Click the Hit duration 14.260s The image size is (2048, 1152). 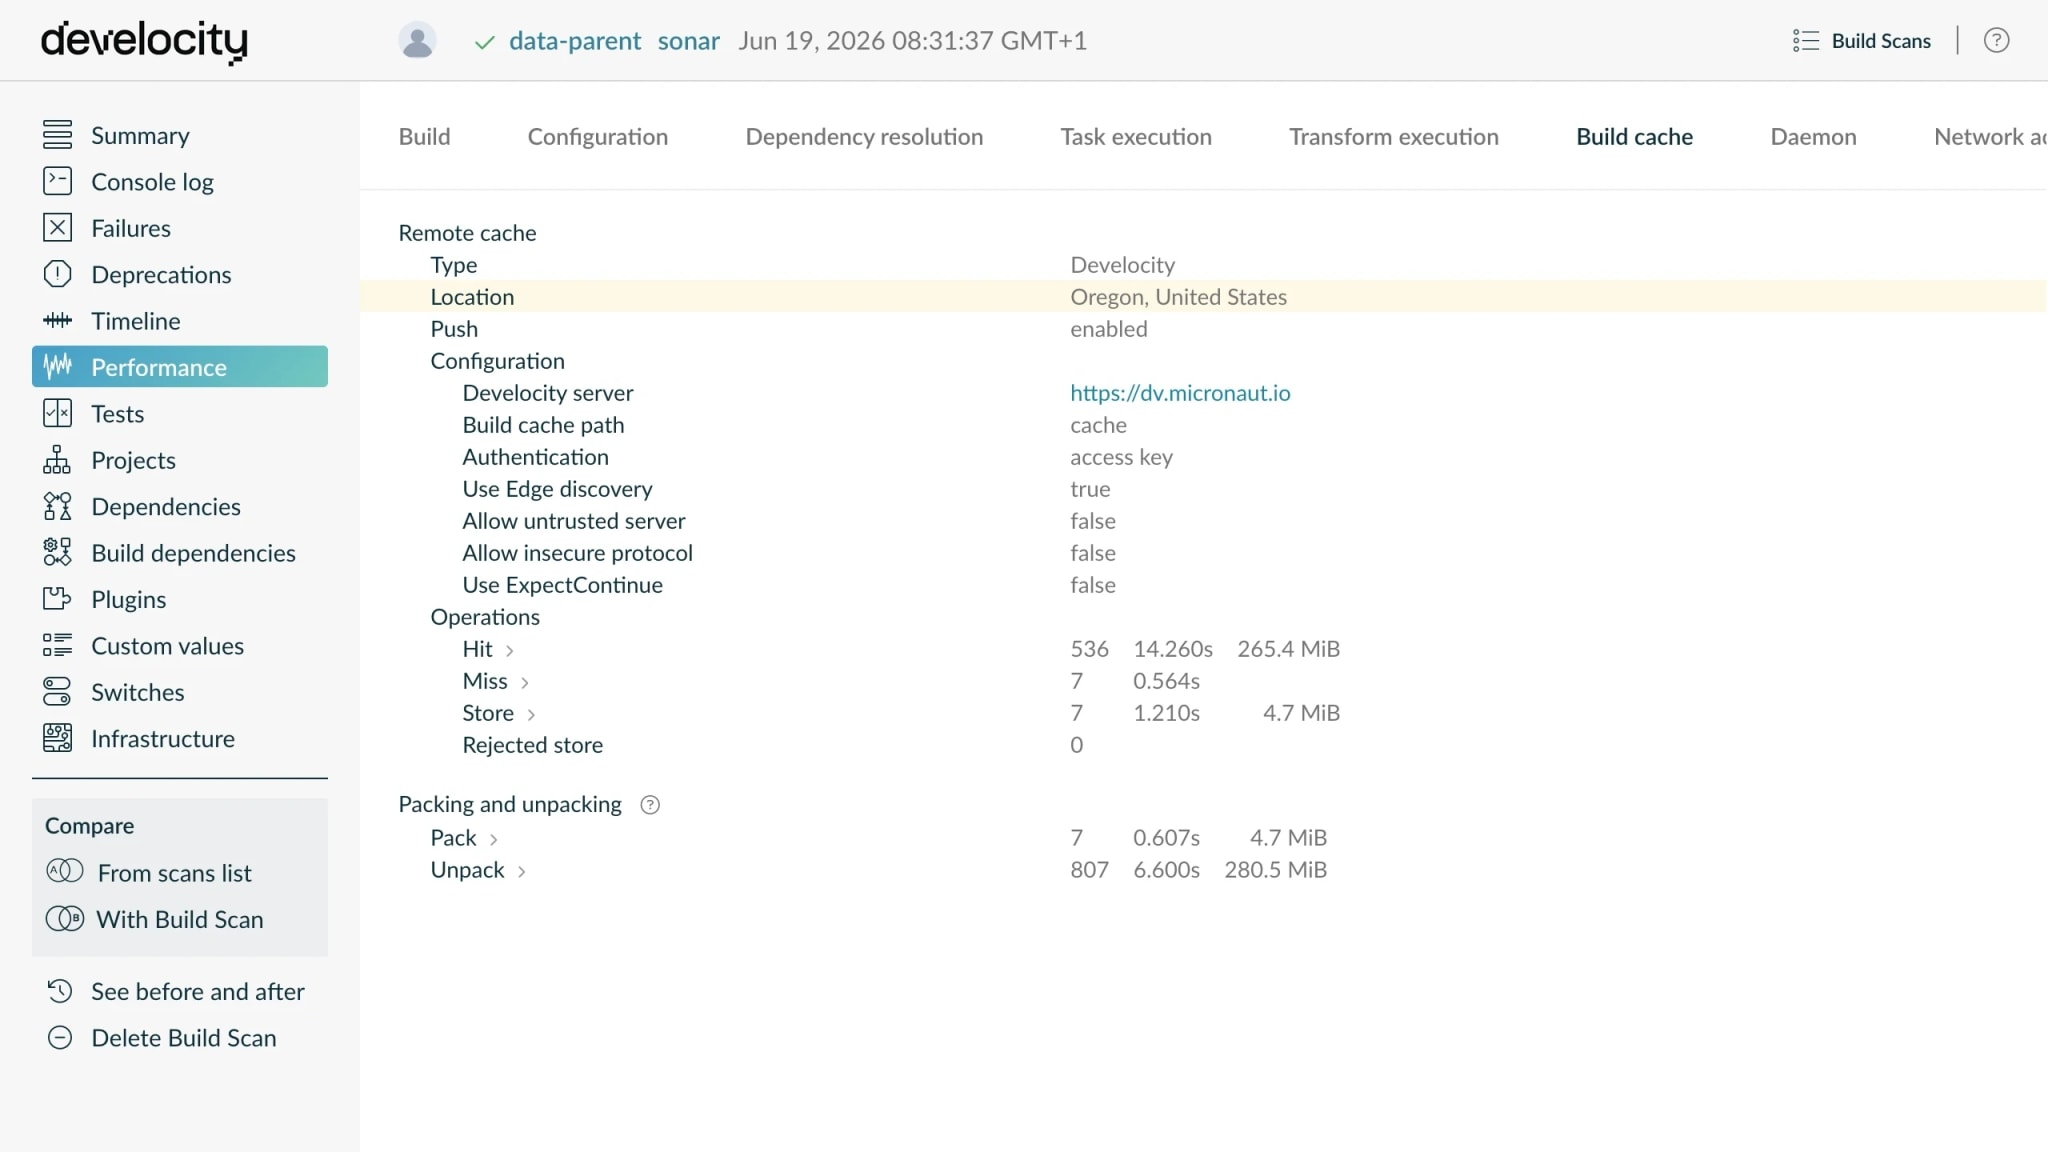(1172, 648)
